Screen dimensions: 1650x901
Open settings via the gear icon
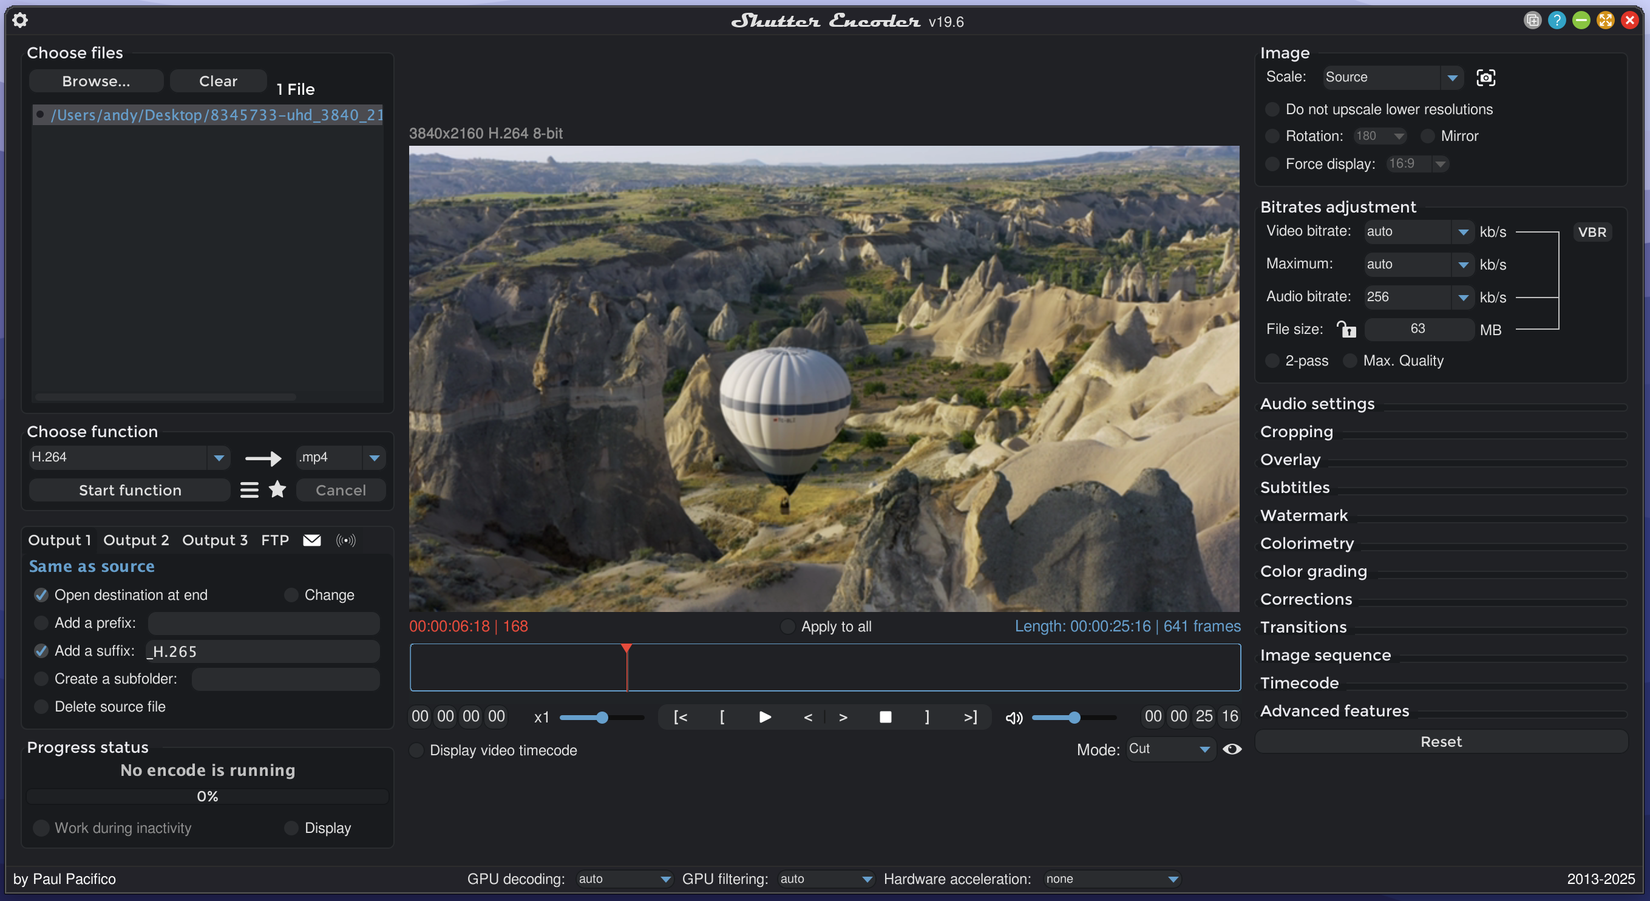coord(20,20)
